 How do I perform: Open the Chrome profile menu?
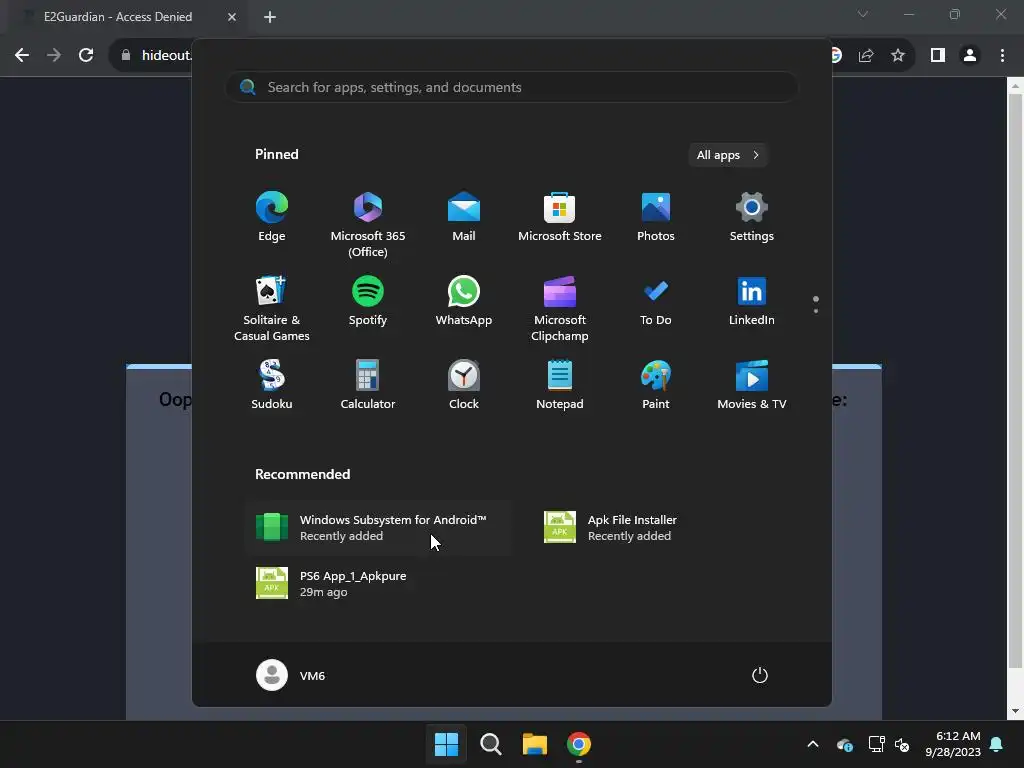click(x=970, y=56)
